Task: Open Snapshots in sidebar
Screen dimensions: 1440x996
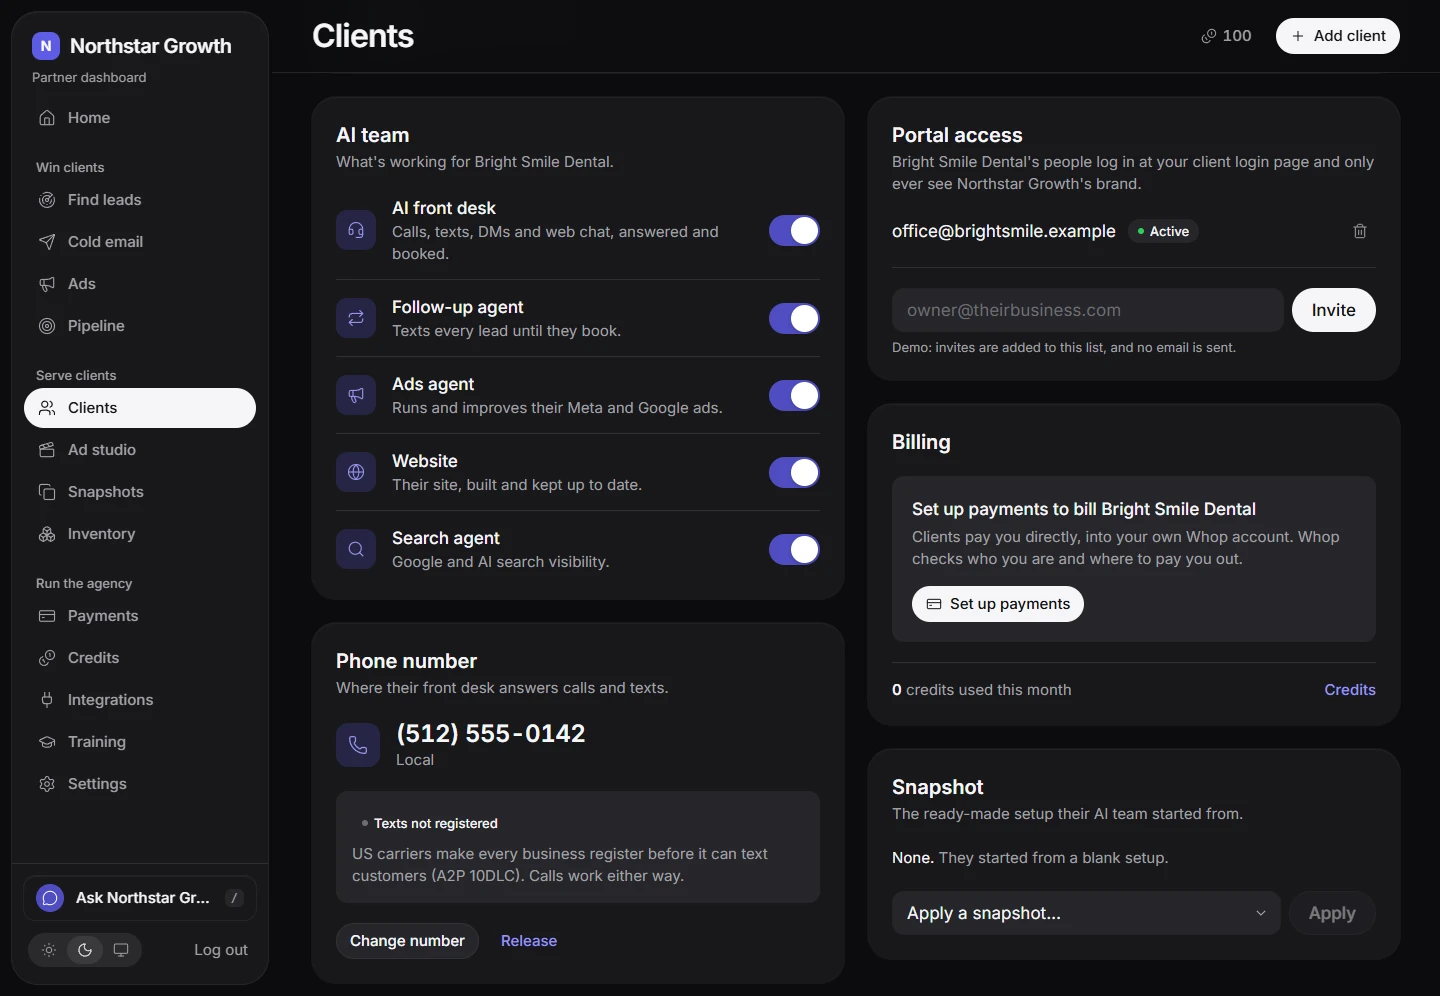Action: (x=140, y=492)
